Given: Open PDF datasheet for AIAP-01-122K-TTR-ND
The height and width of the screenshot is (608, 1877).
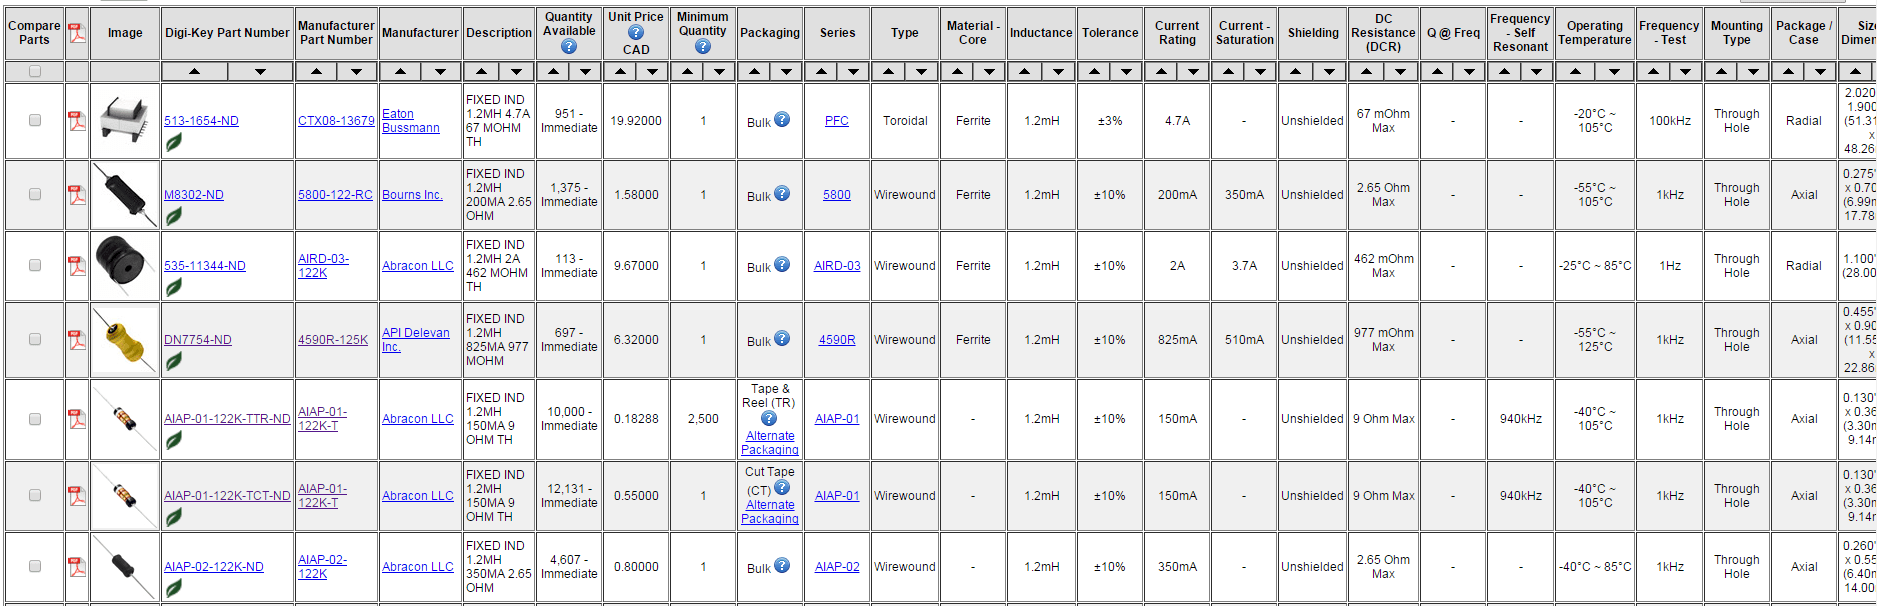Looking at the screenshot, I should point(77,418).
